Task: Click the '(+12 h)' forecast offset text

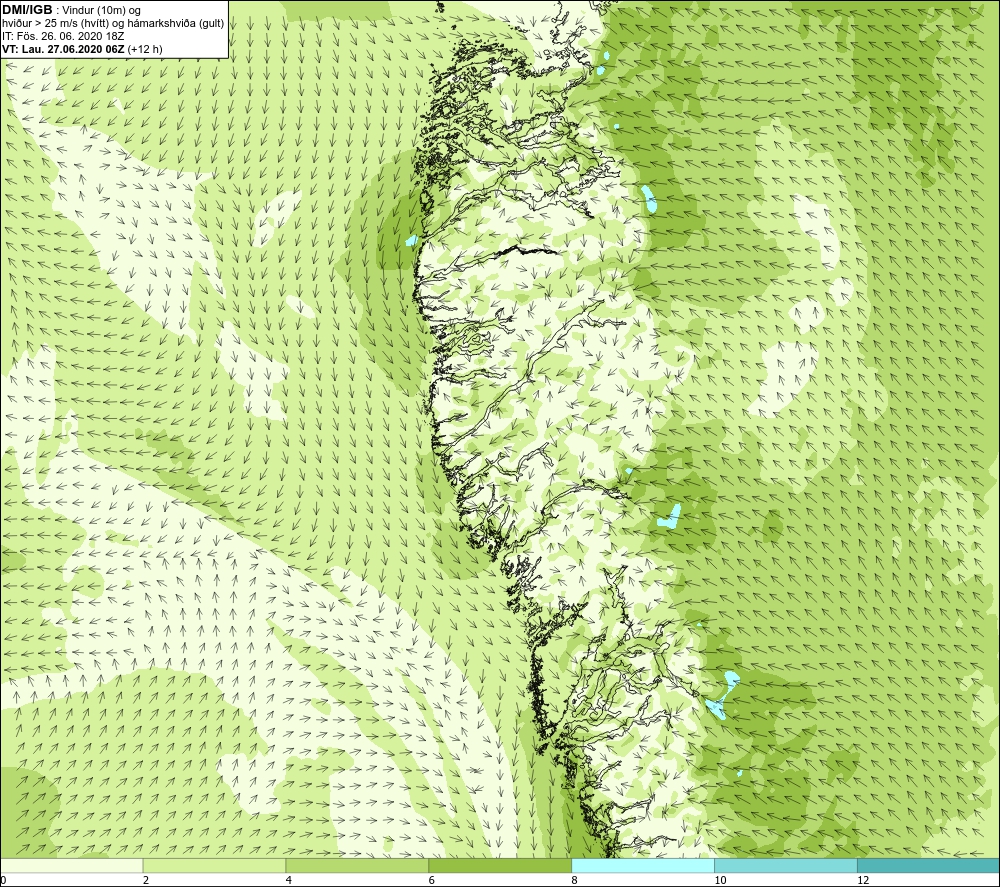Action: 145,48
